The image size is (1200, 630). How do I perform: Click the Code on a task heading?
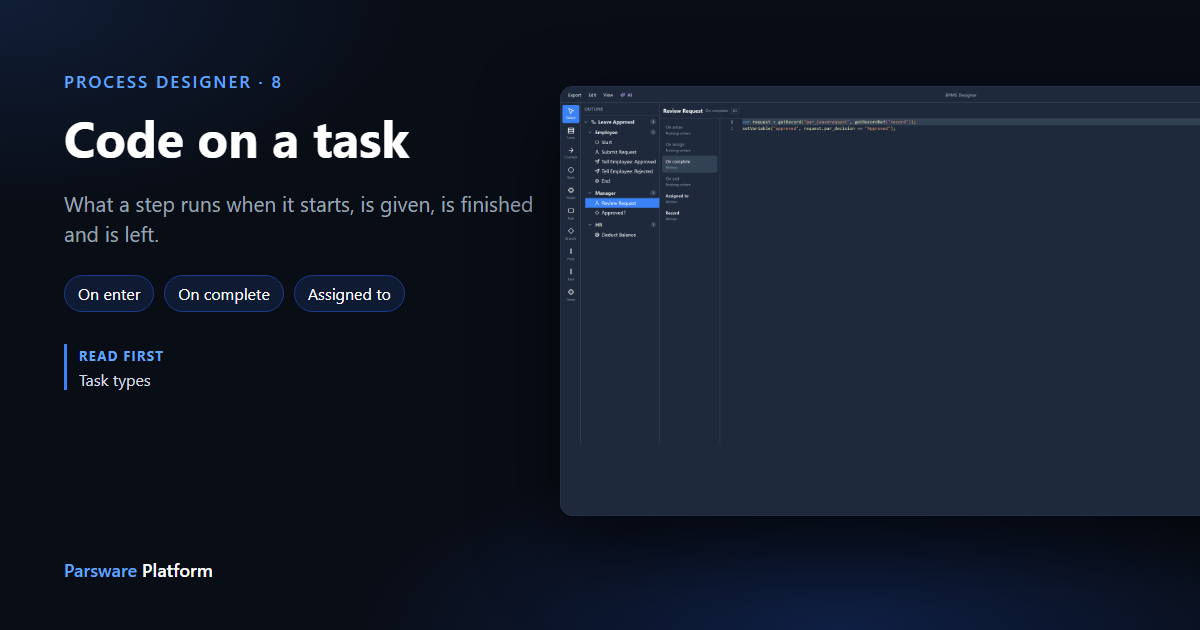[x=237, y=140]
